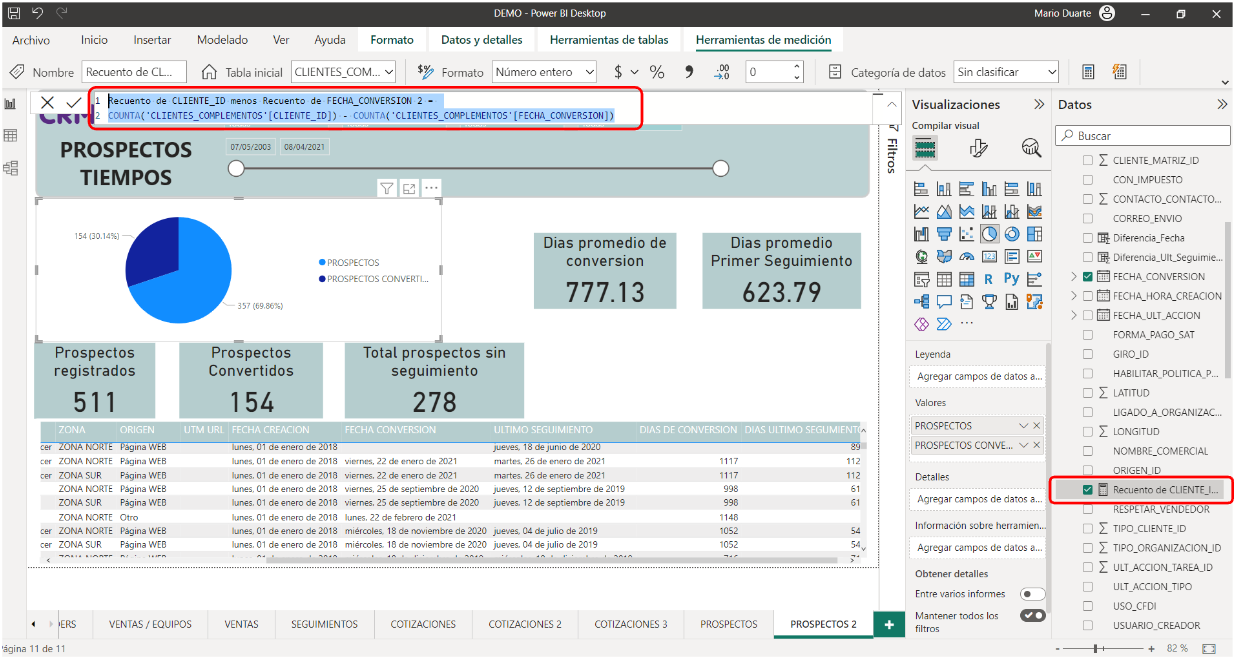Apply thousands separator comma format
1236x658 pixels.
pos(688,72)
